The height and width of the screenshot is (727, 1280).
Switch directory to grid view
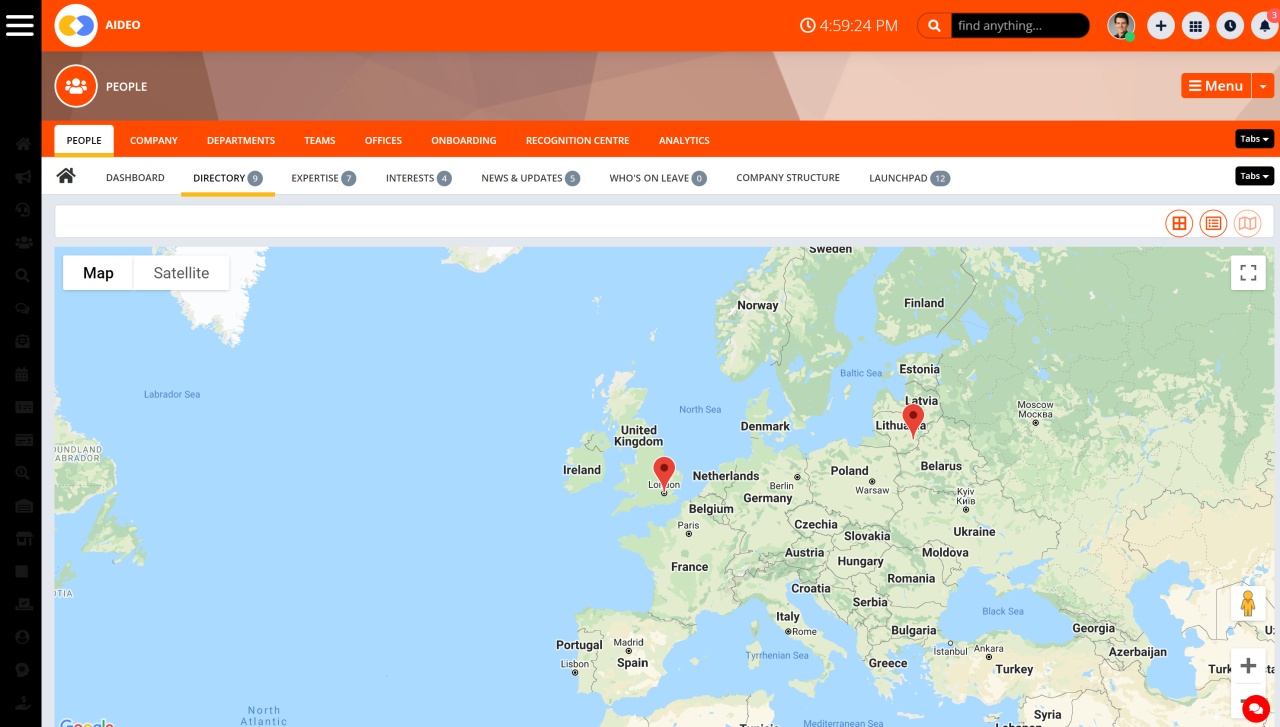1179,223
